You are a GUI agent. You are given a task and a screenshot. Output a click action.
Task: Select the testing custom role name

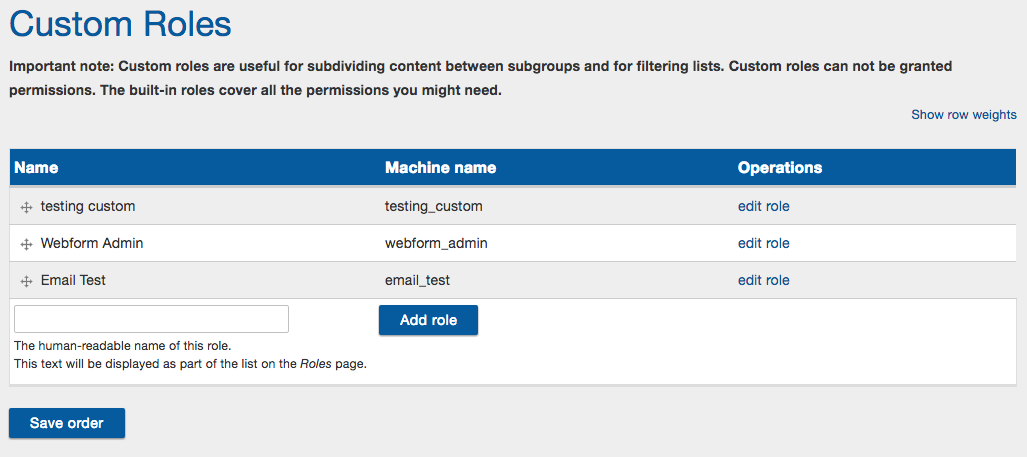pos(88,206)
